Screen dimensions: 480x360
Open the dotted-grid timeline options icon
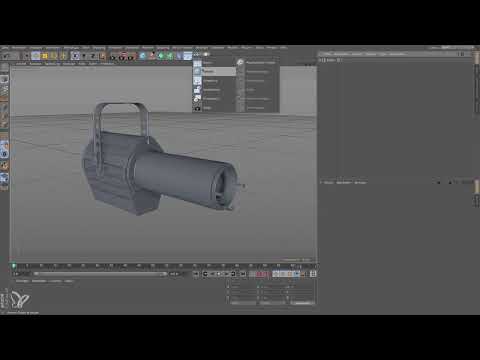point(313,274)
